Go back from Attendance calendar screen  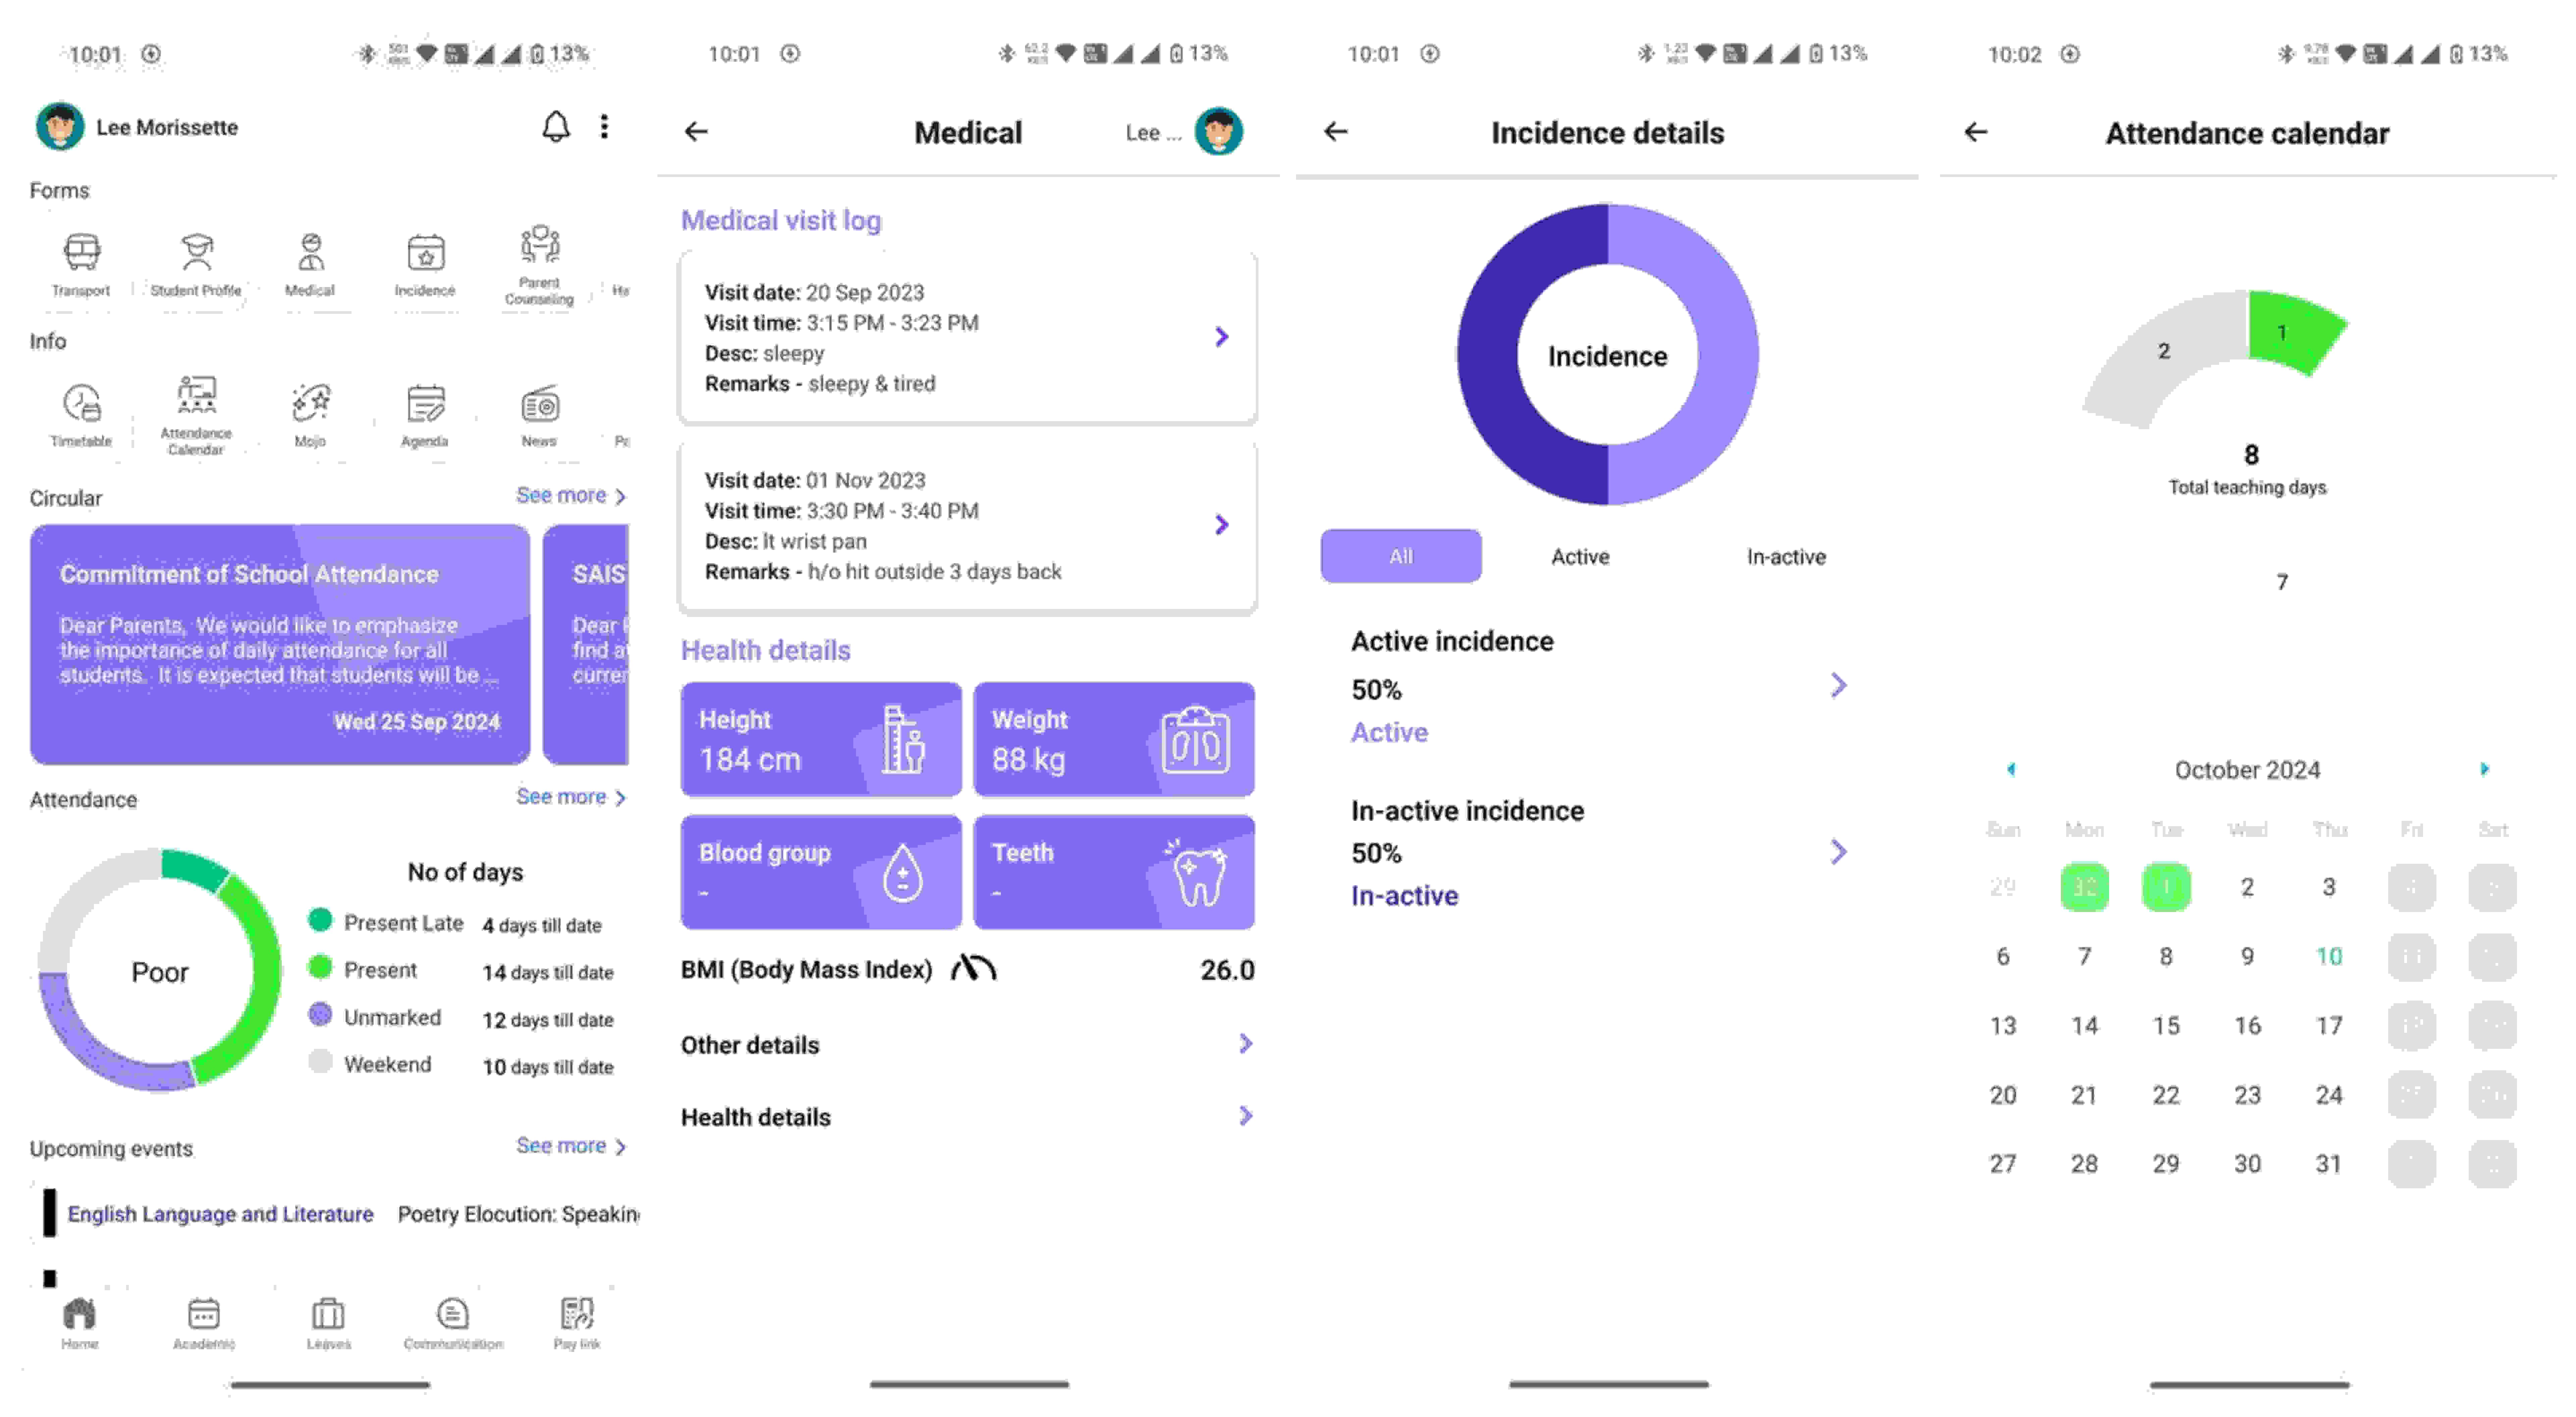1976,132
